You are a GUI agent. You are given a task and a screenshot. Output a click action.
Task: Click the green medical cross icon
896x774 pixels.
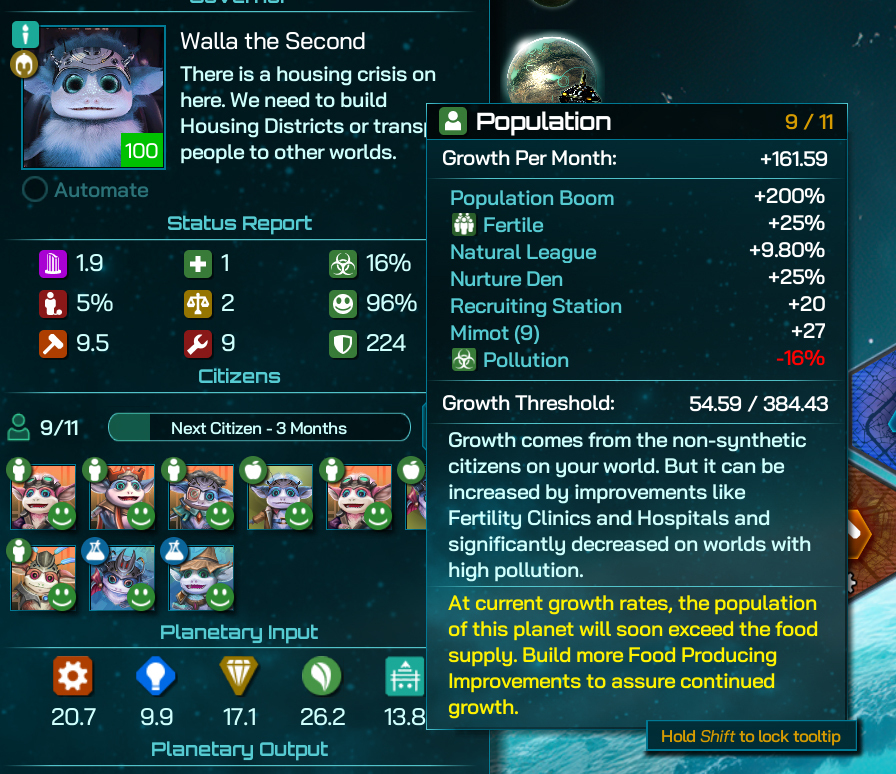(198, 264)
